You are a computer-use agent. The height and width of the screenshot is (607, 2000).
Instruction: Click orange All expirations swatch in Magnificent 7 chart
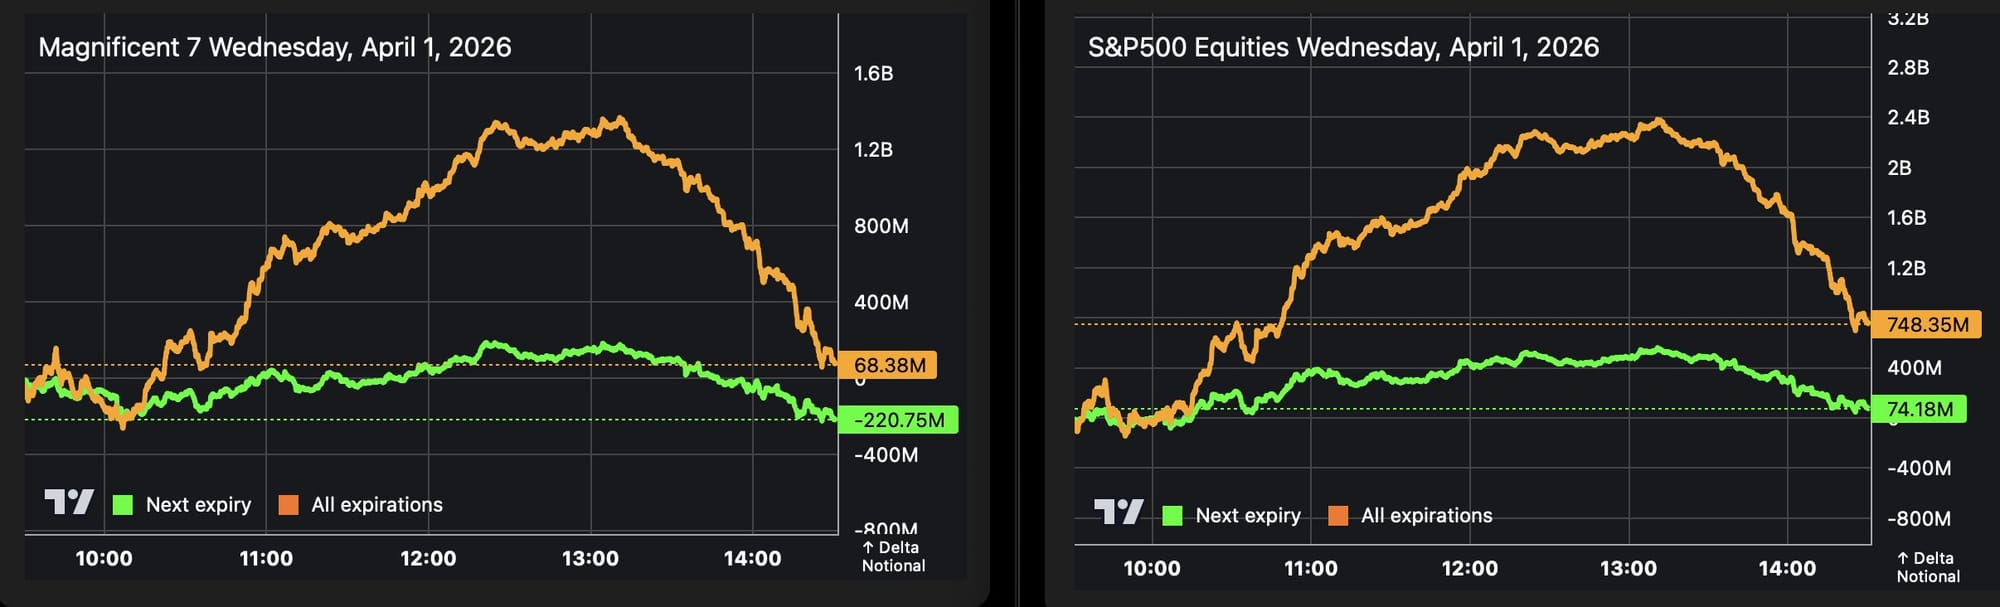289,505
